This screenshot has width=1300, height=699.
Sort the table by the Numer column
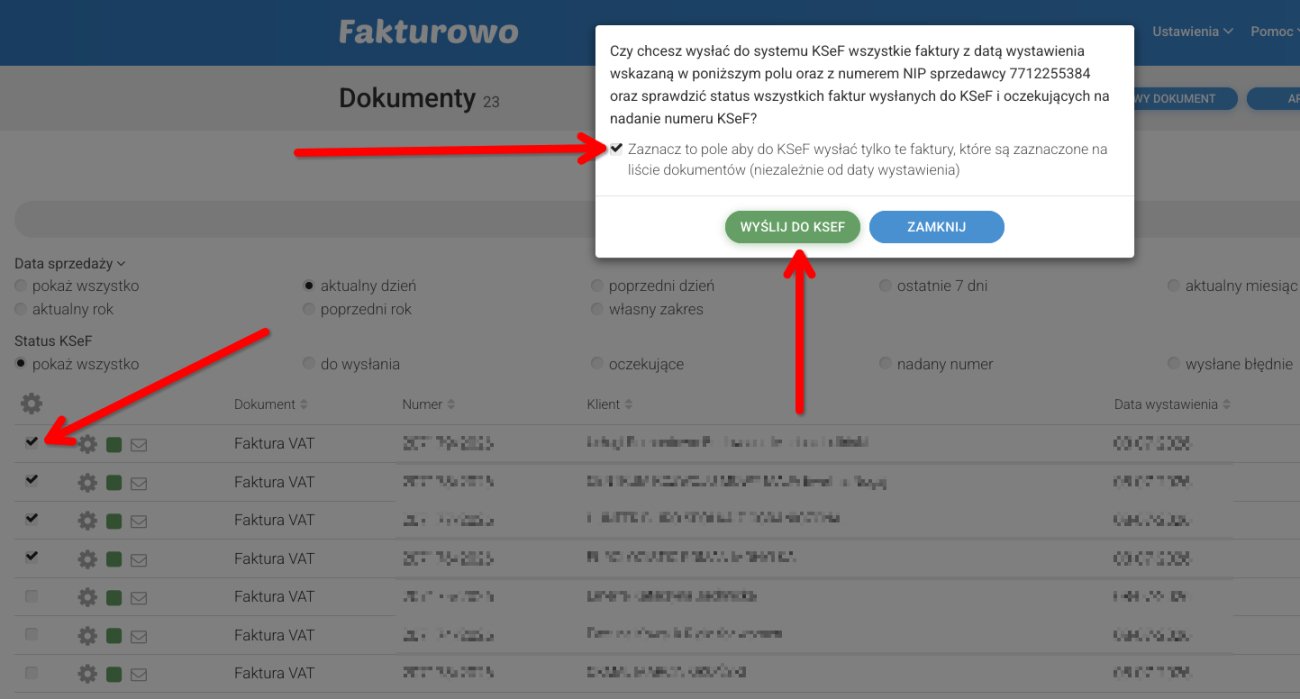tap(429, 405)
